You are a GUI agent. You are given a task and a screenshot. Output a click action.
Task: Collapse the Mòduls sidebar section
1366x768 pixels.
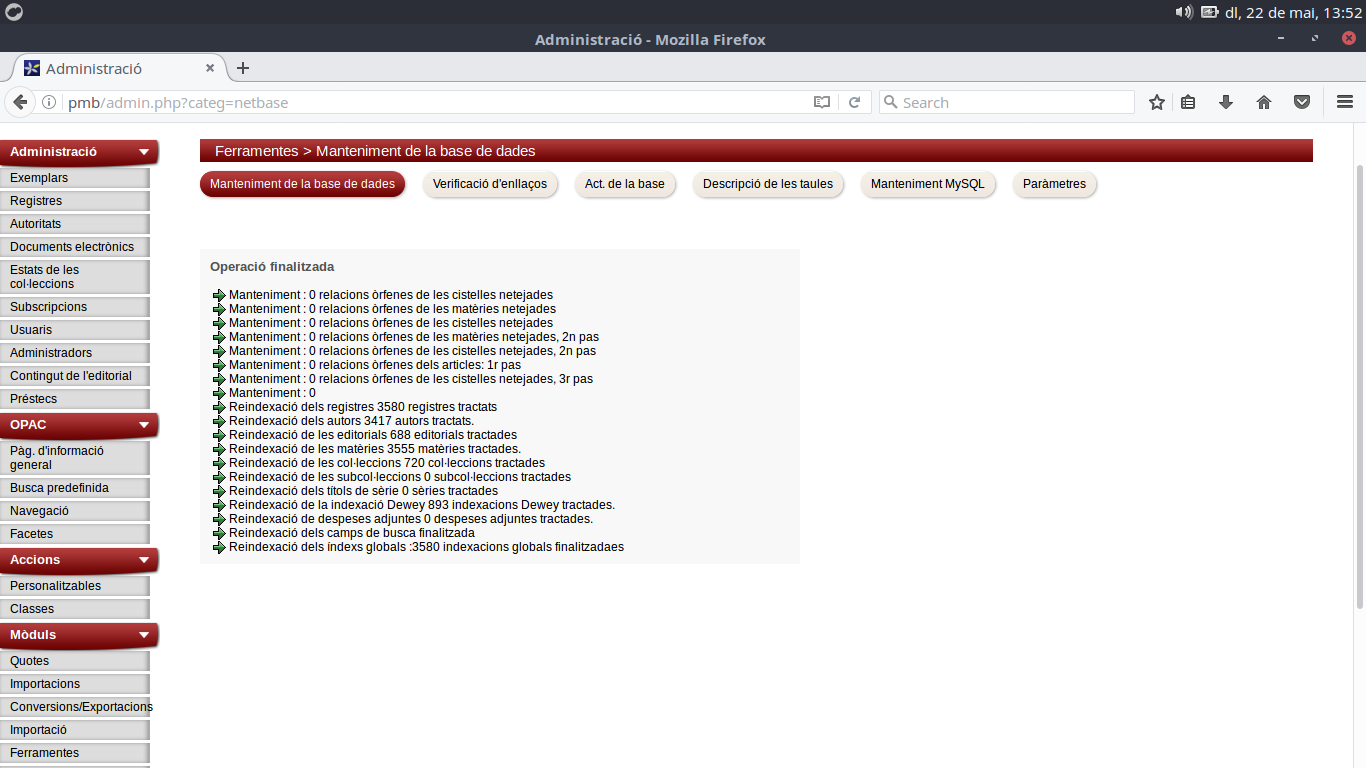point(144,635)
